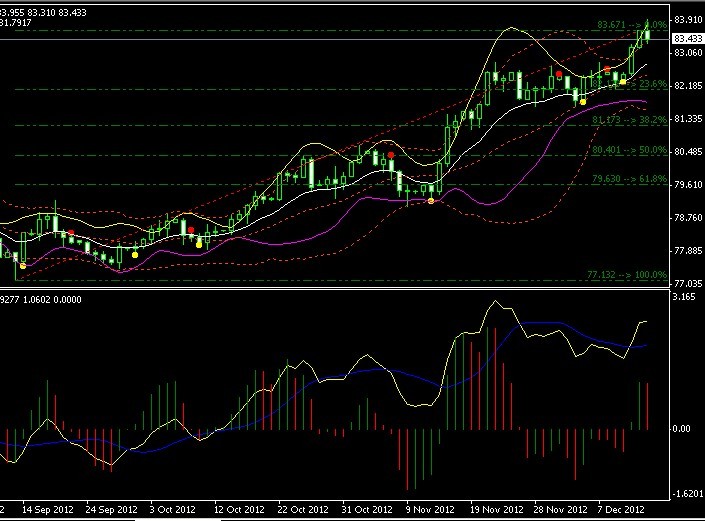Click the Fibonacci label 83.671 --> 0.0%
This screenshot has width=705, height=521.
click(632, 25)
